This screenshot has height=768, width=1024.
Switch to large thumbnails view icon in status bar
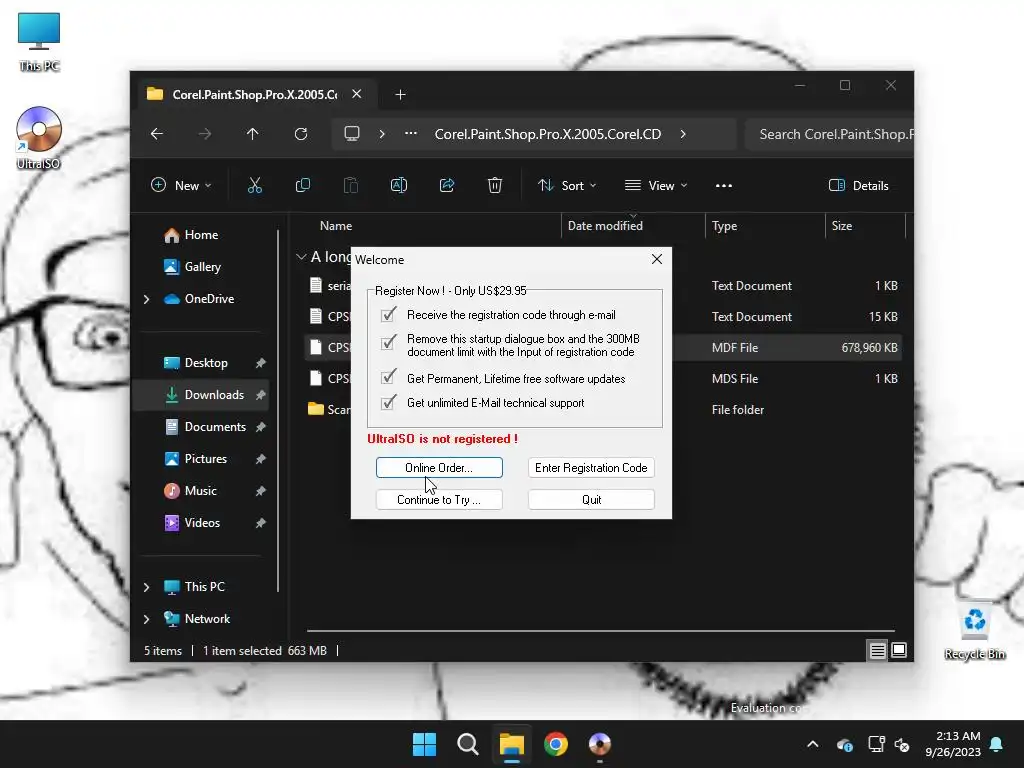tap(899, 650)
